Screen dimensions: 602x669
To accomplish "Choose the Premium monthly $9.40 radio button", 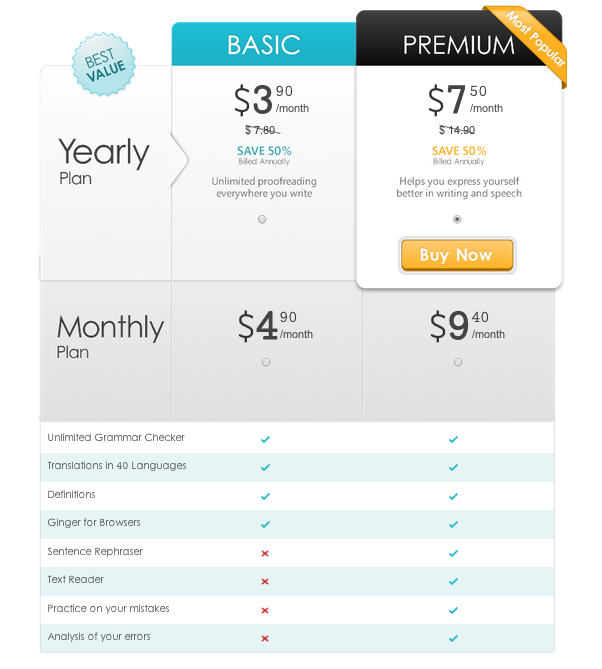I will tap(458, 362).
